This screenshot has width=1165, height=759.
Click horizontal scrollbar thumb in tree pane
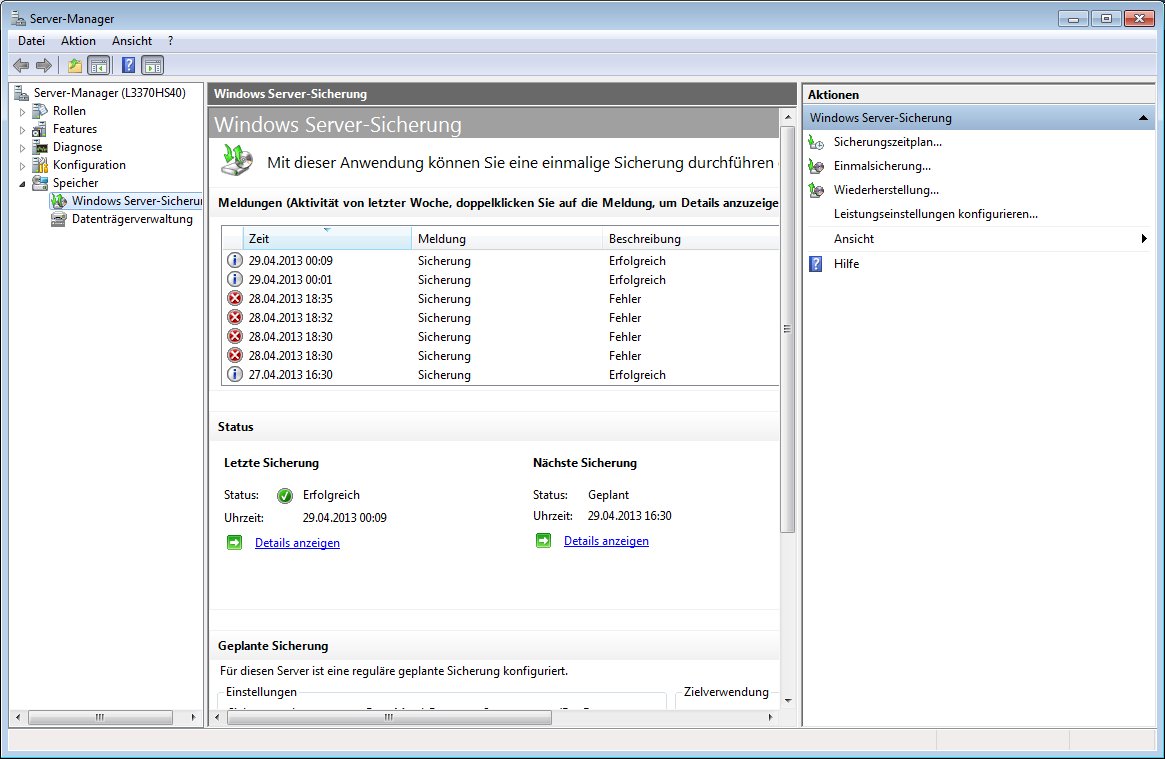pos(100,717)
